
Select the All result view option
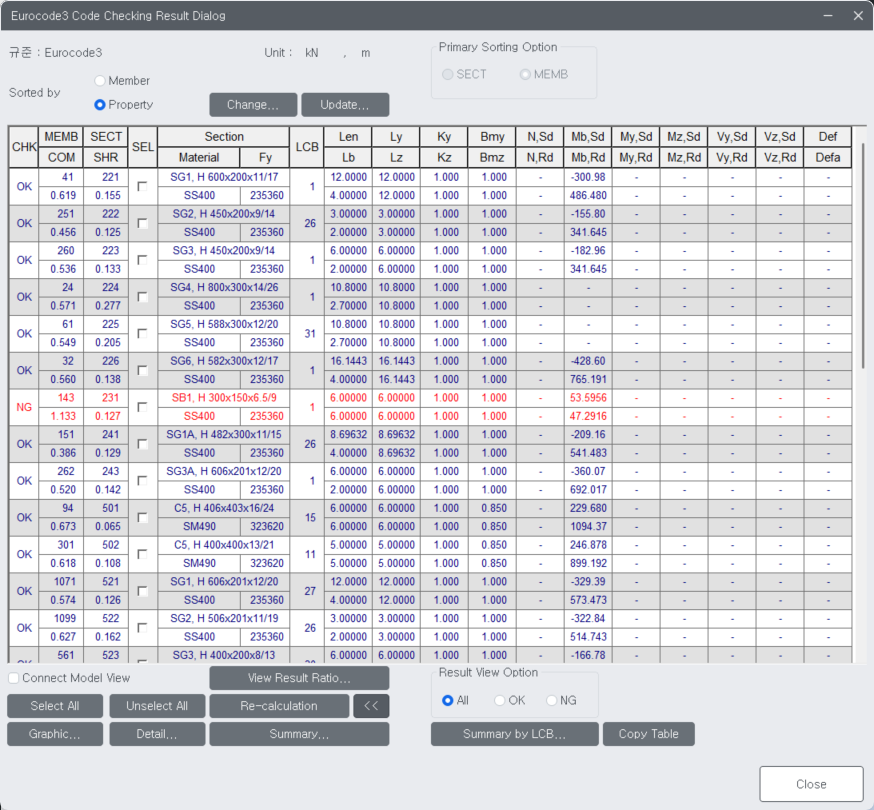click(449, 699)
